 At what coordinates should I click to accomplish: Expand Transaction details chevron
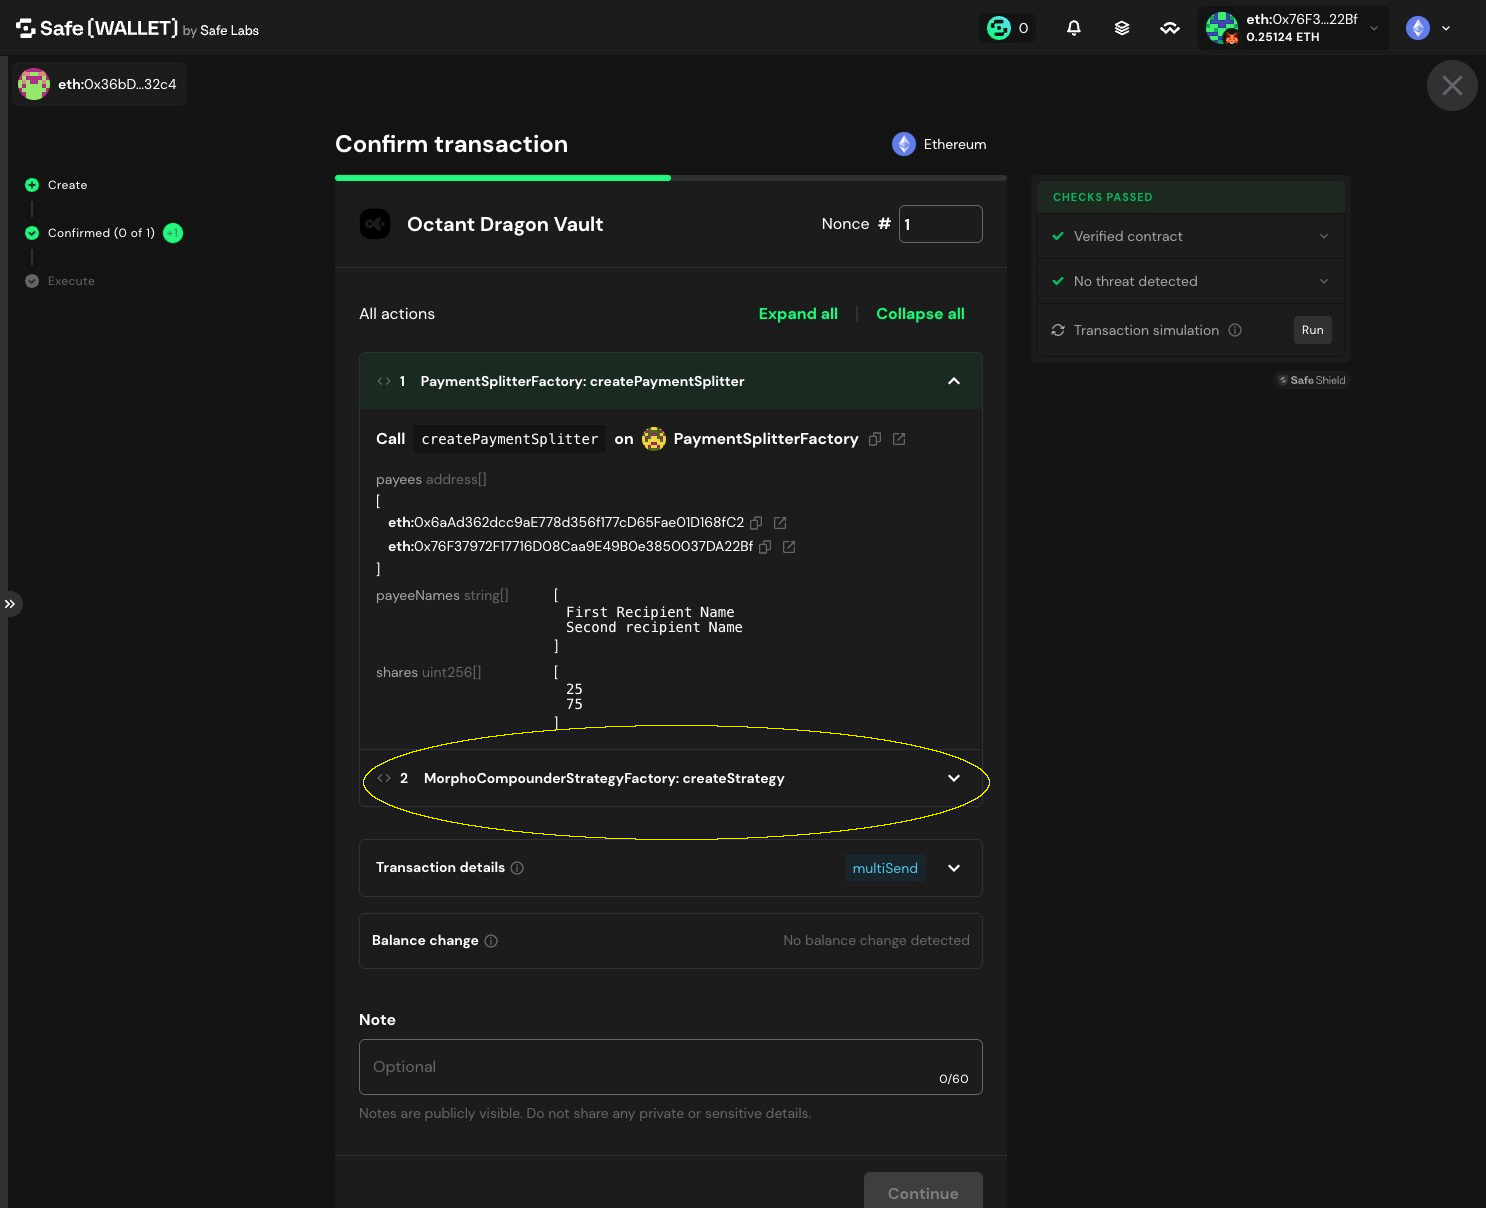954,868
